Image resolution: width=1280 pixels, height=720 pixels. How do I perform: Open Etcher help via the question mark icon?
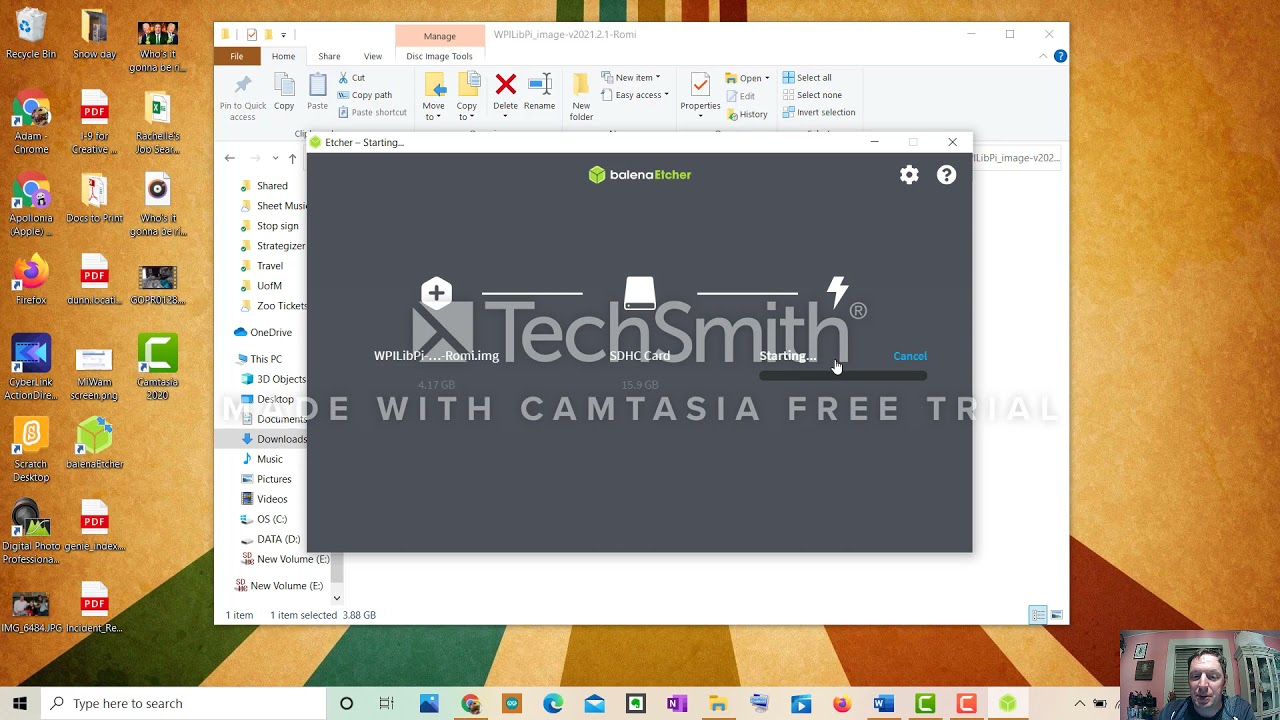pyautogui.click(x=946, y=175)
